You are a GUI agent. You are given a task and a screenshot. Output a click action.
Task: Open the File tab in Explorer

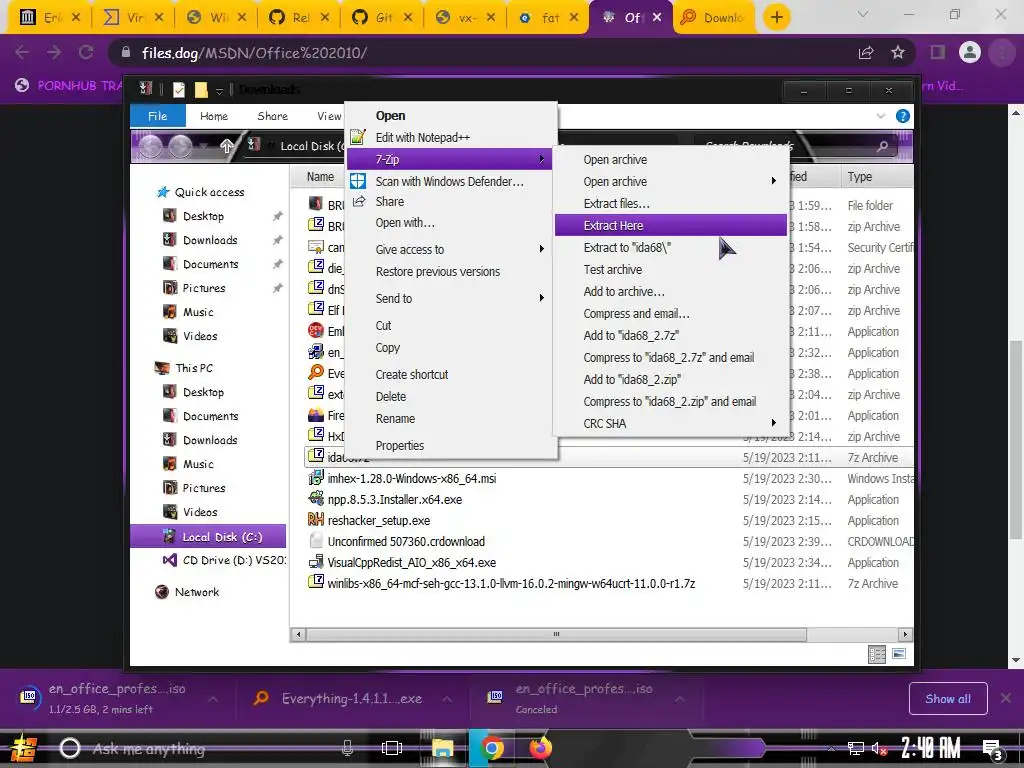click(x=157, y=116)
